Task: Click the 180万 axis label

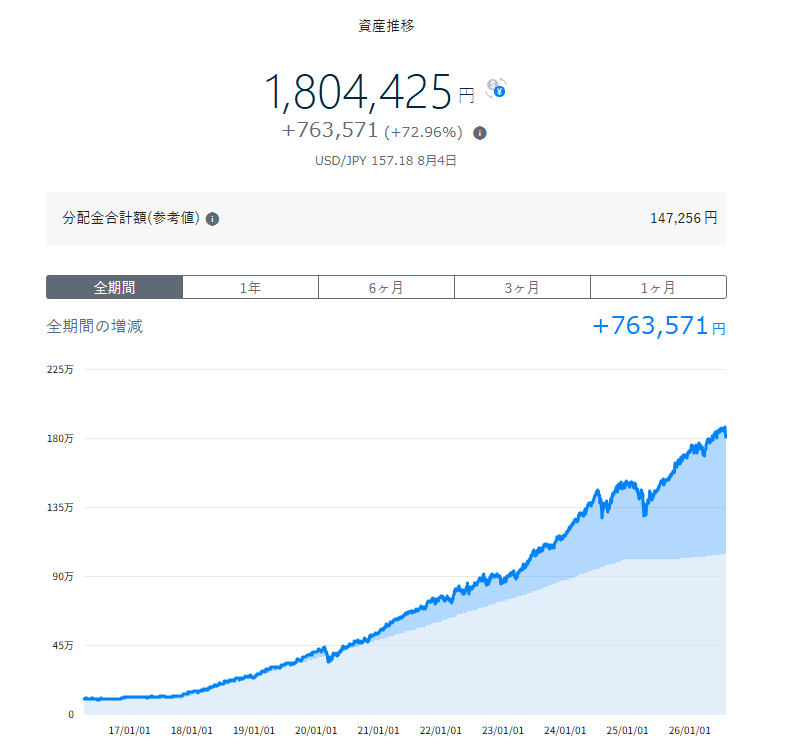Action: click(60, 438)
